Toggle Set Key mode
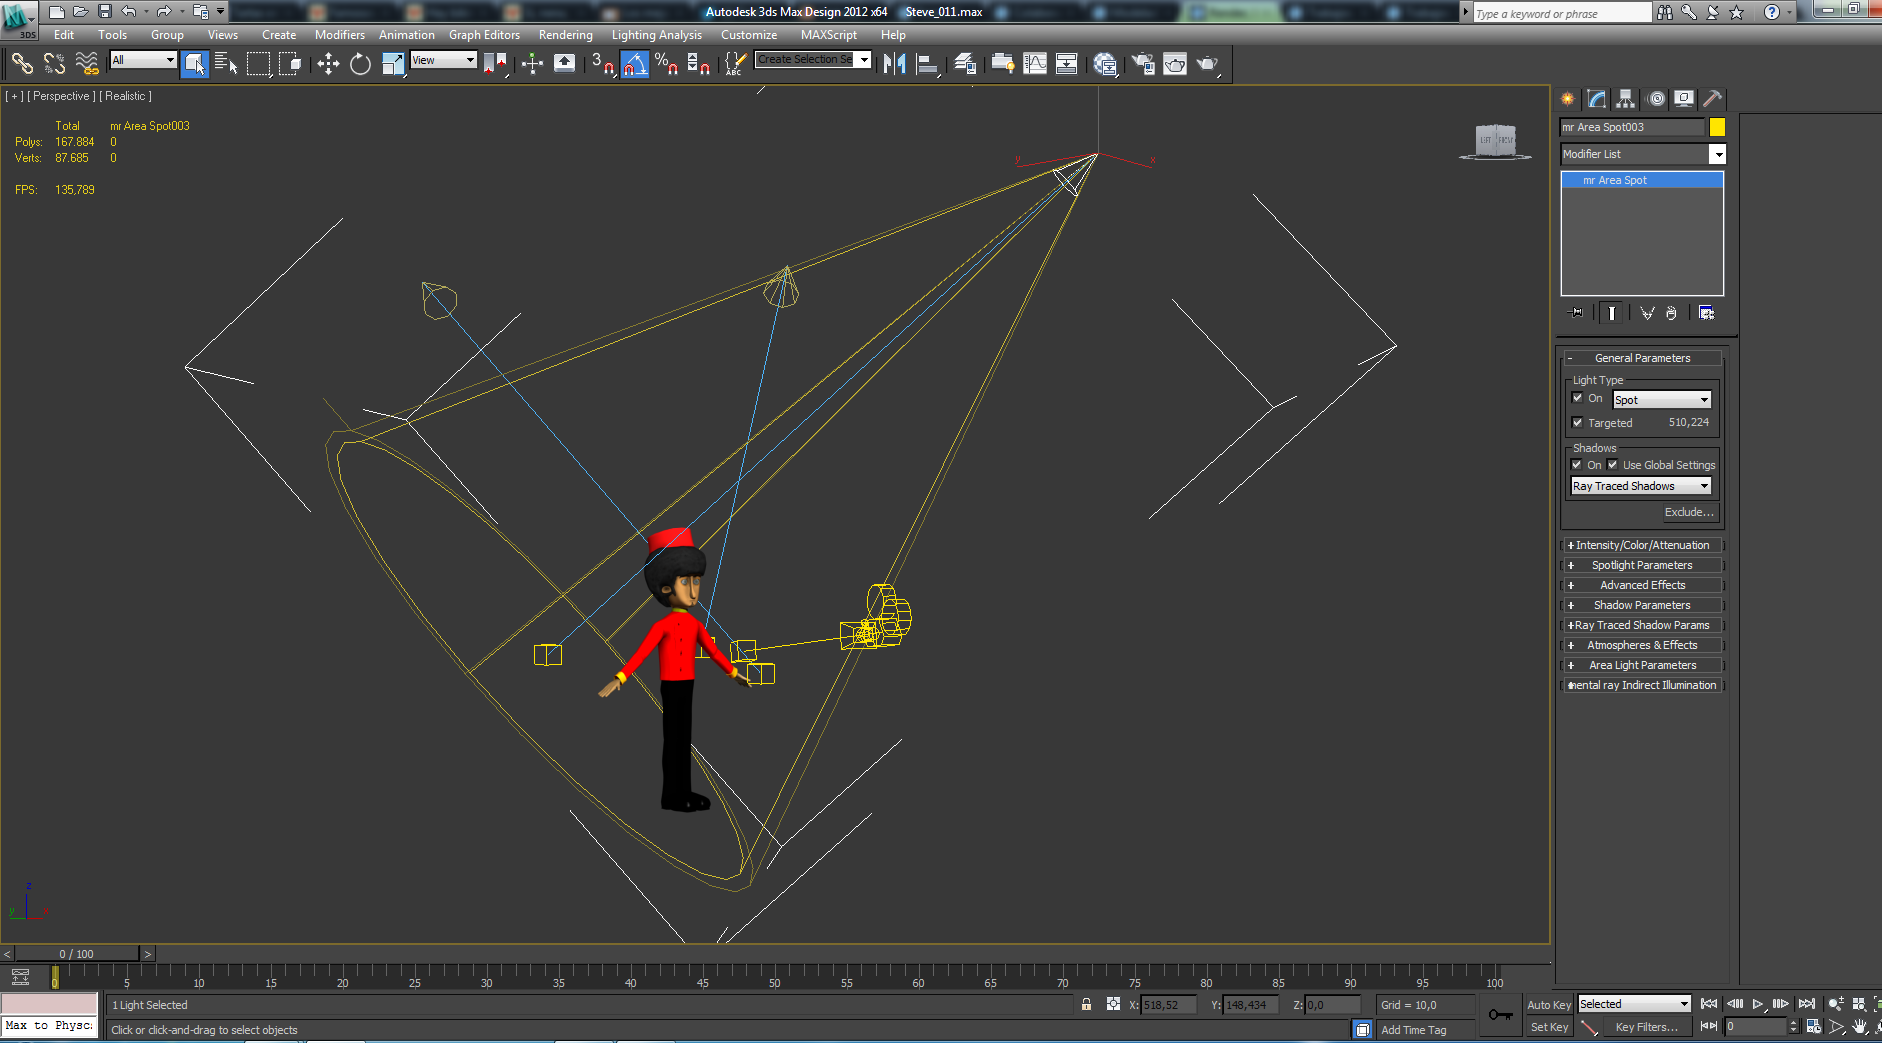The height and width of the screenshot is (1043, 1882). coord(1549,1027)
